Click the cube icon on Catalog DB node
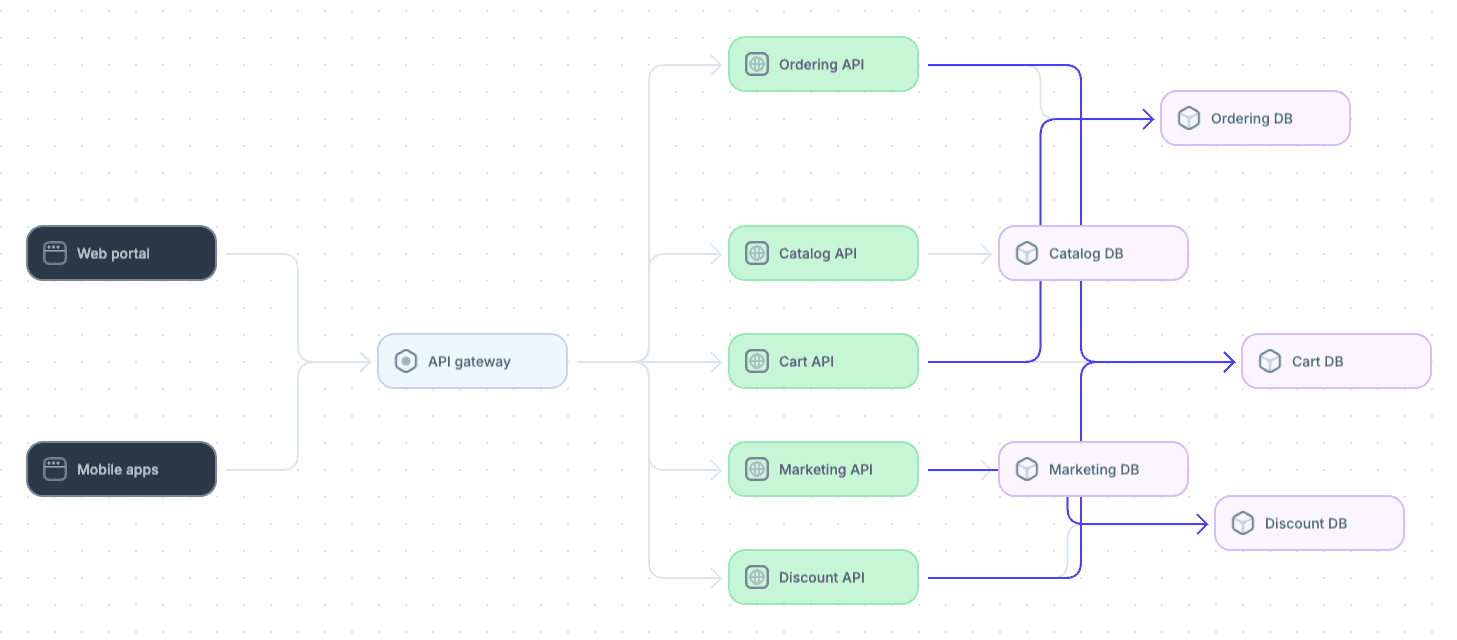This screenshot has height=640, width=1457. [1027, 254]
